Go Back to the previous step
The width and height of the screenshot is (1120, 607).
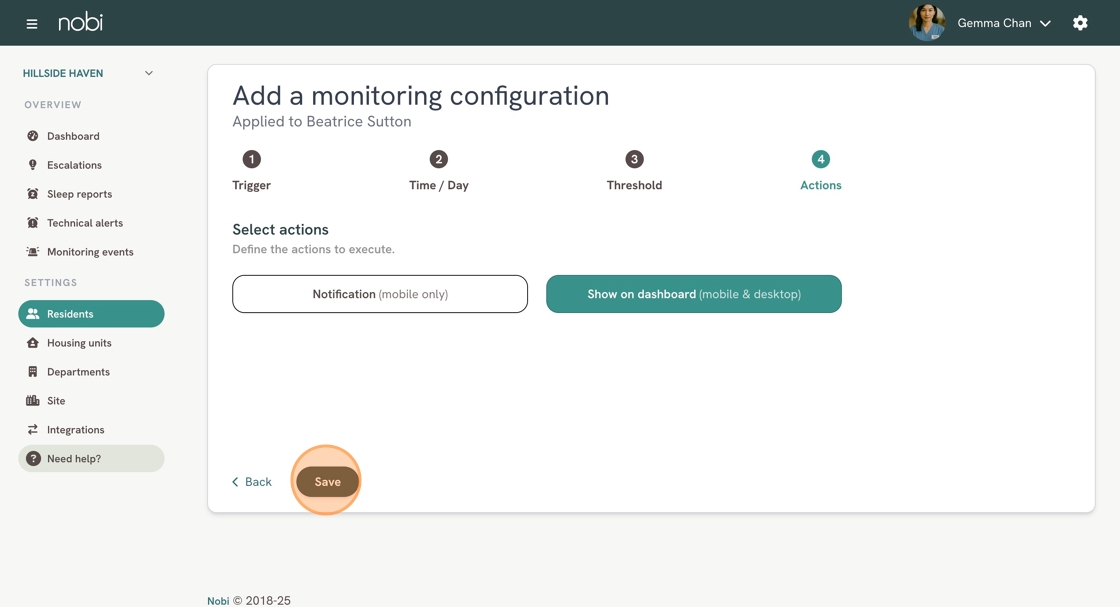pyautogui.click(x=251, y=482)
